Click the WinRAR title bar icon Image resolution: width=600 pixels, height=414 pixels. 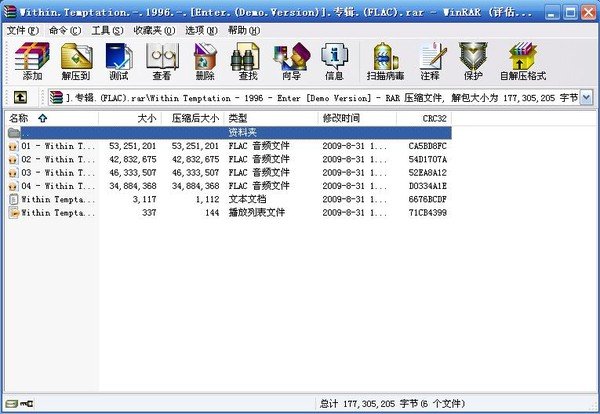[x=9, y=11]
